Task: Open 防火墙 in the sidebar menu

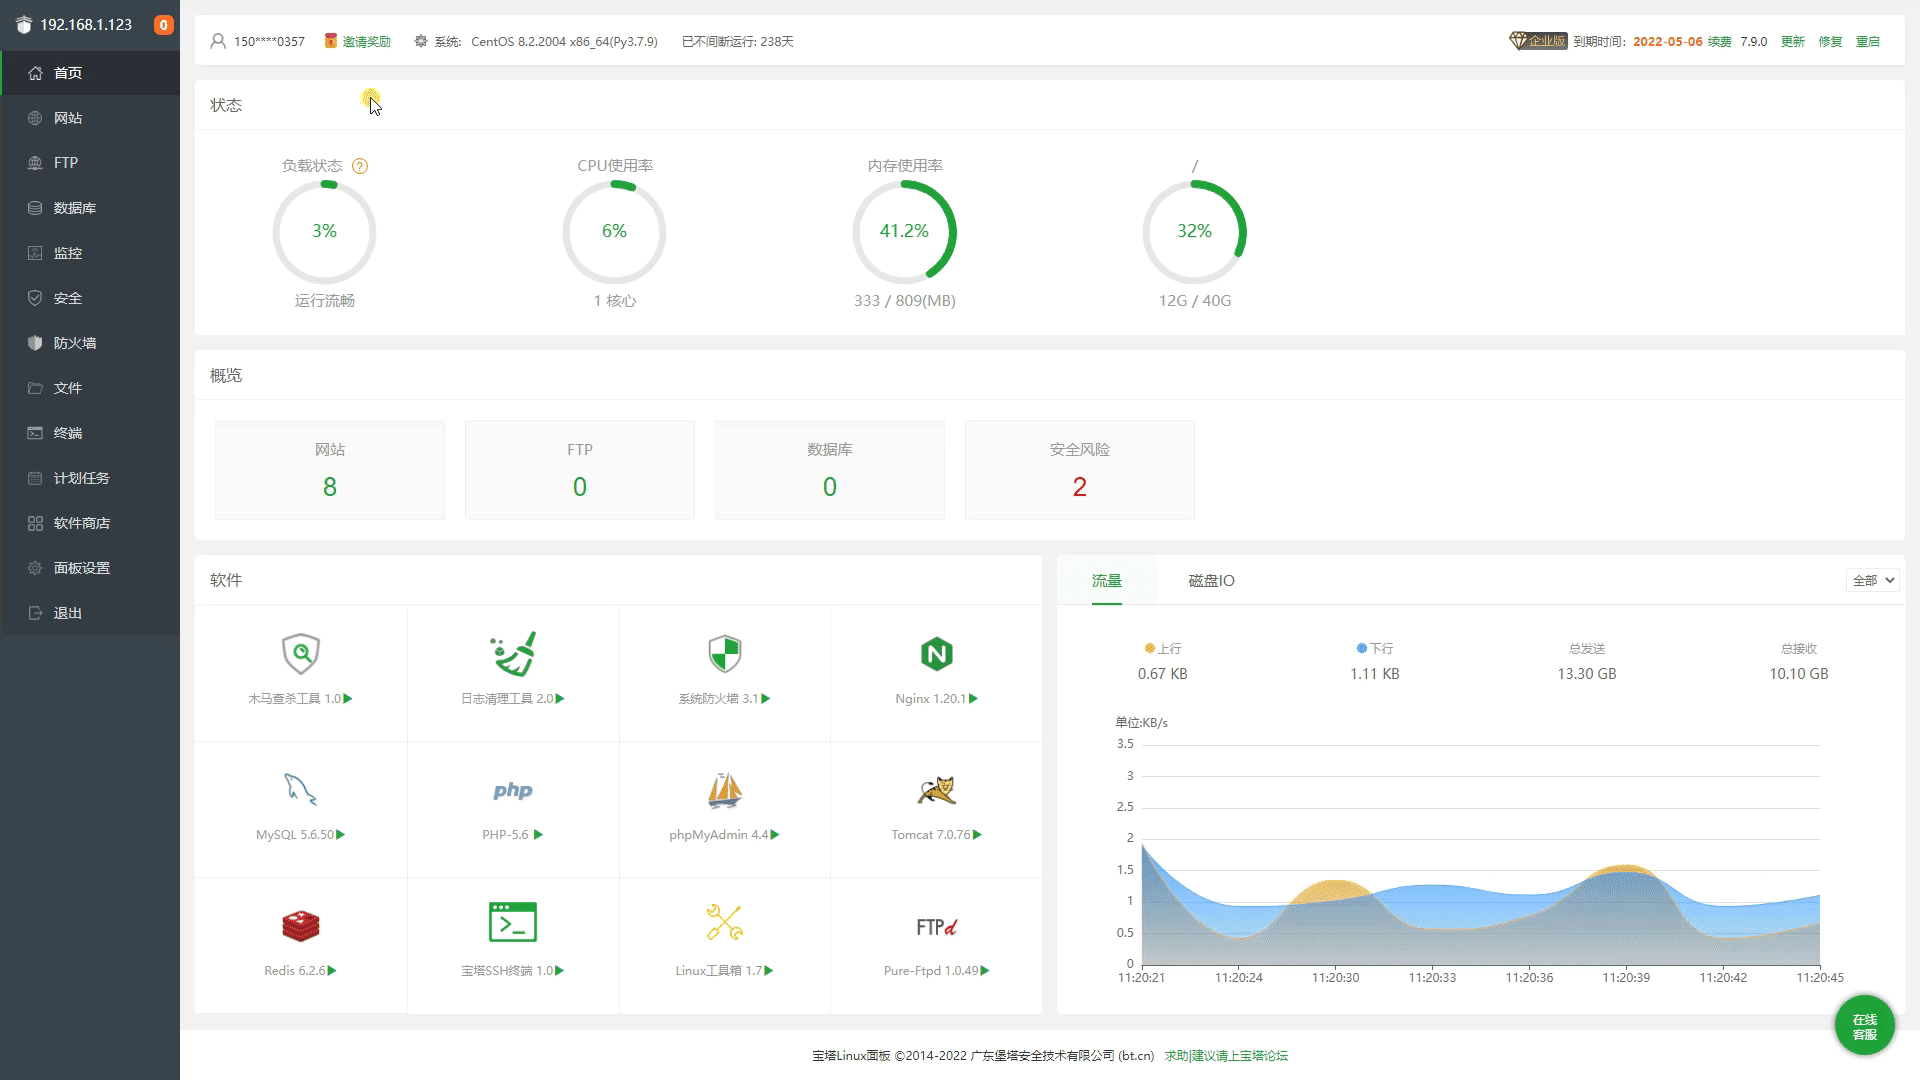Action: coord(75,343)
